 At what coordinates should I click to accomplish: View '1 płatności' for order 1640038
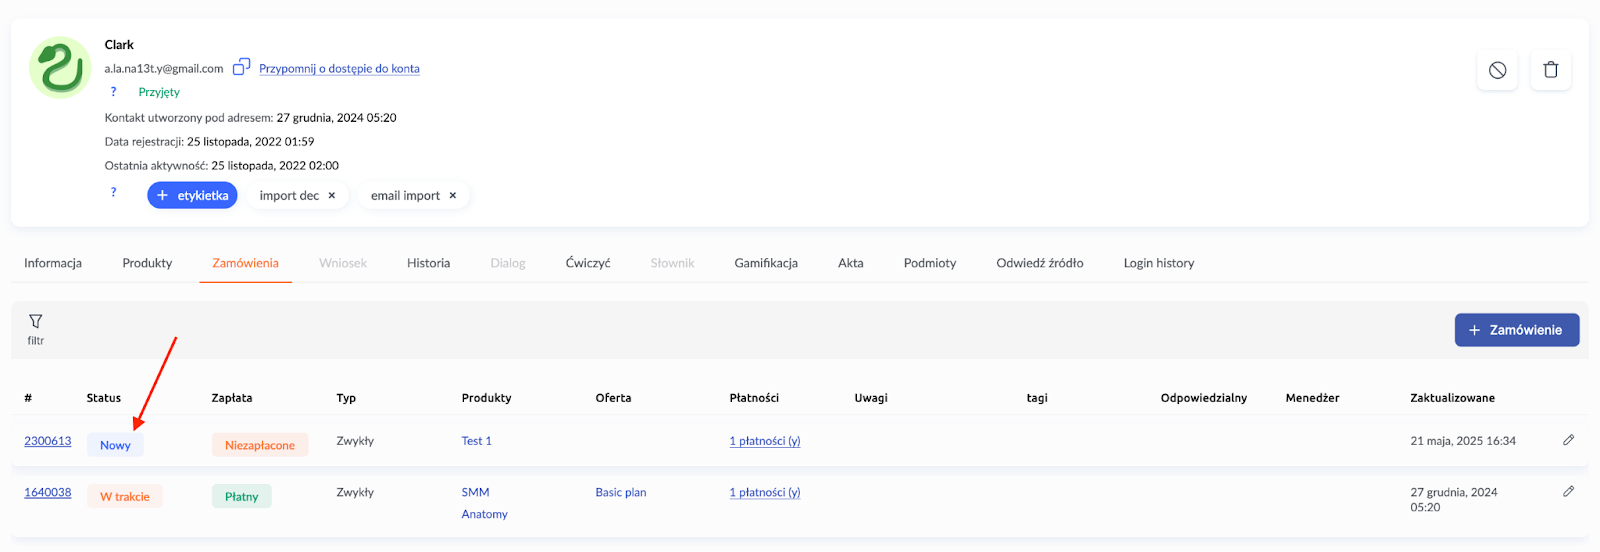click(765, 492)
